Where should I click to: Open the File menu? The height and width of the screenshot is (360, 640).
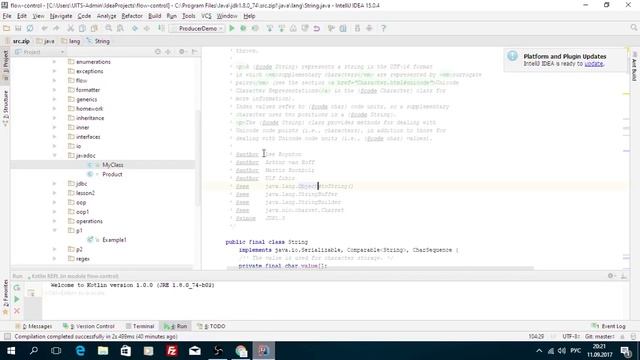[7, 16]
